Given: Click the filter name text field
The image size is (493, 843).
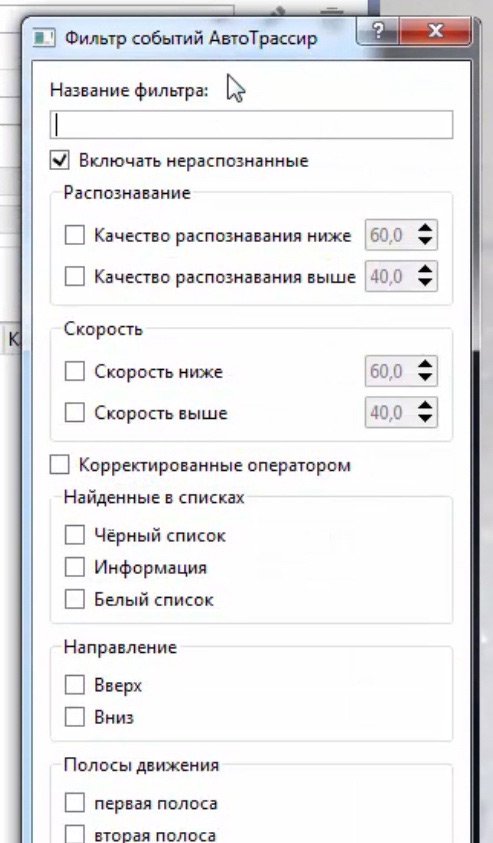Looking at the screenshot, I should pyautogui.click(x=251, y=125).
